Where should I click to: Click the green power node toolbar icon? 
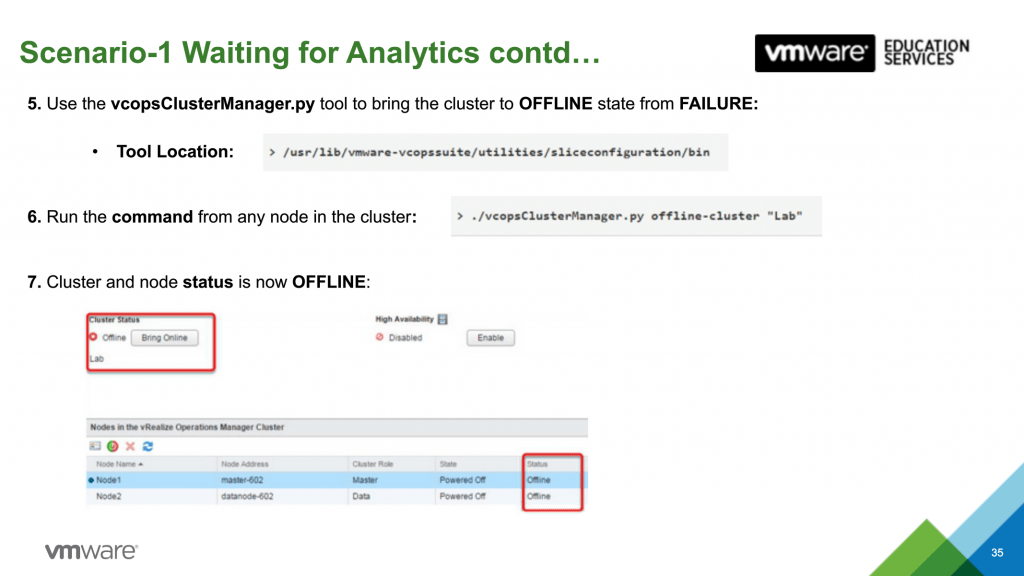113,446
